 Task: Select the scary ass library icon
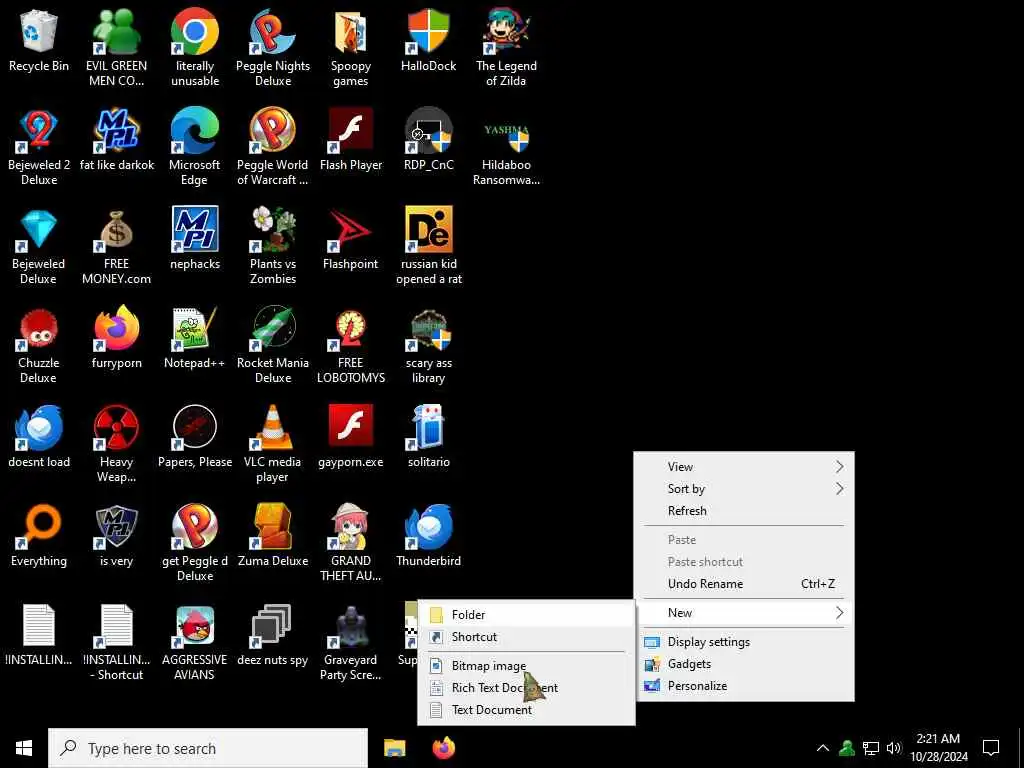click(428, 345)
